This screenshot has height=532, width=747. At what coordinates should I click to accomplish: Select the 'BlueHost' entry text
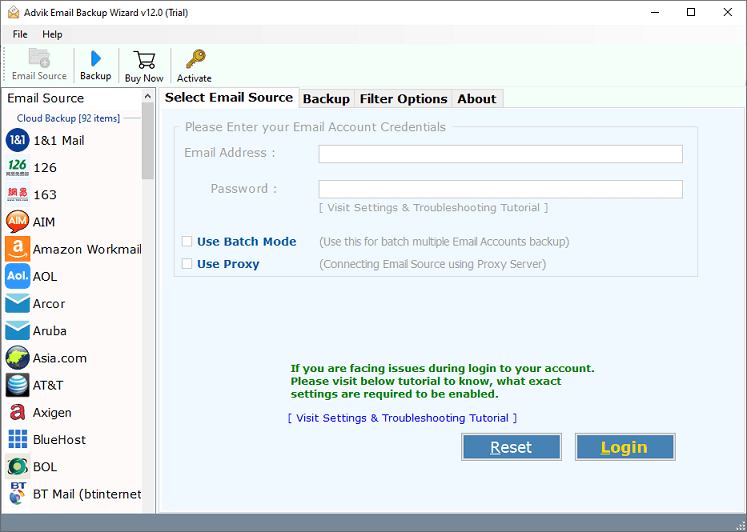click(x=59, y=440)
